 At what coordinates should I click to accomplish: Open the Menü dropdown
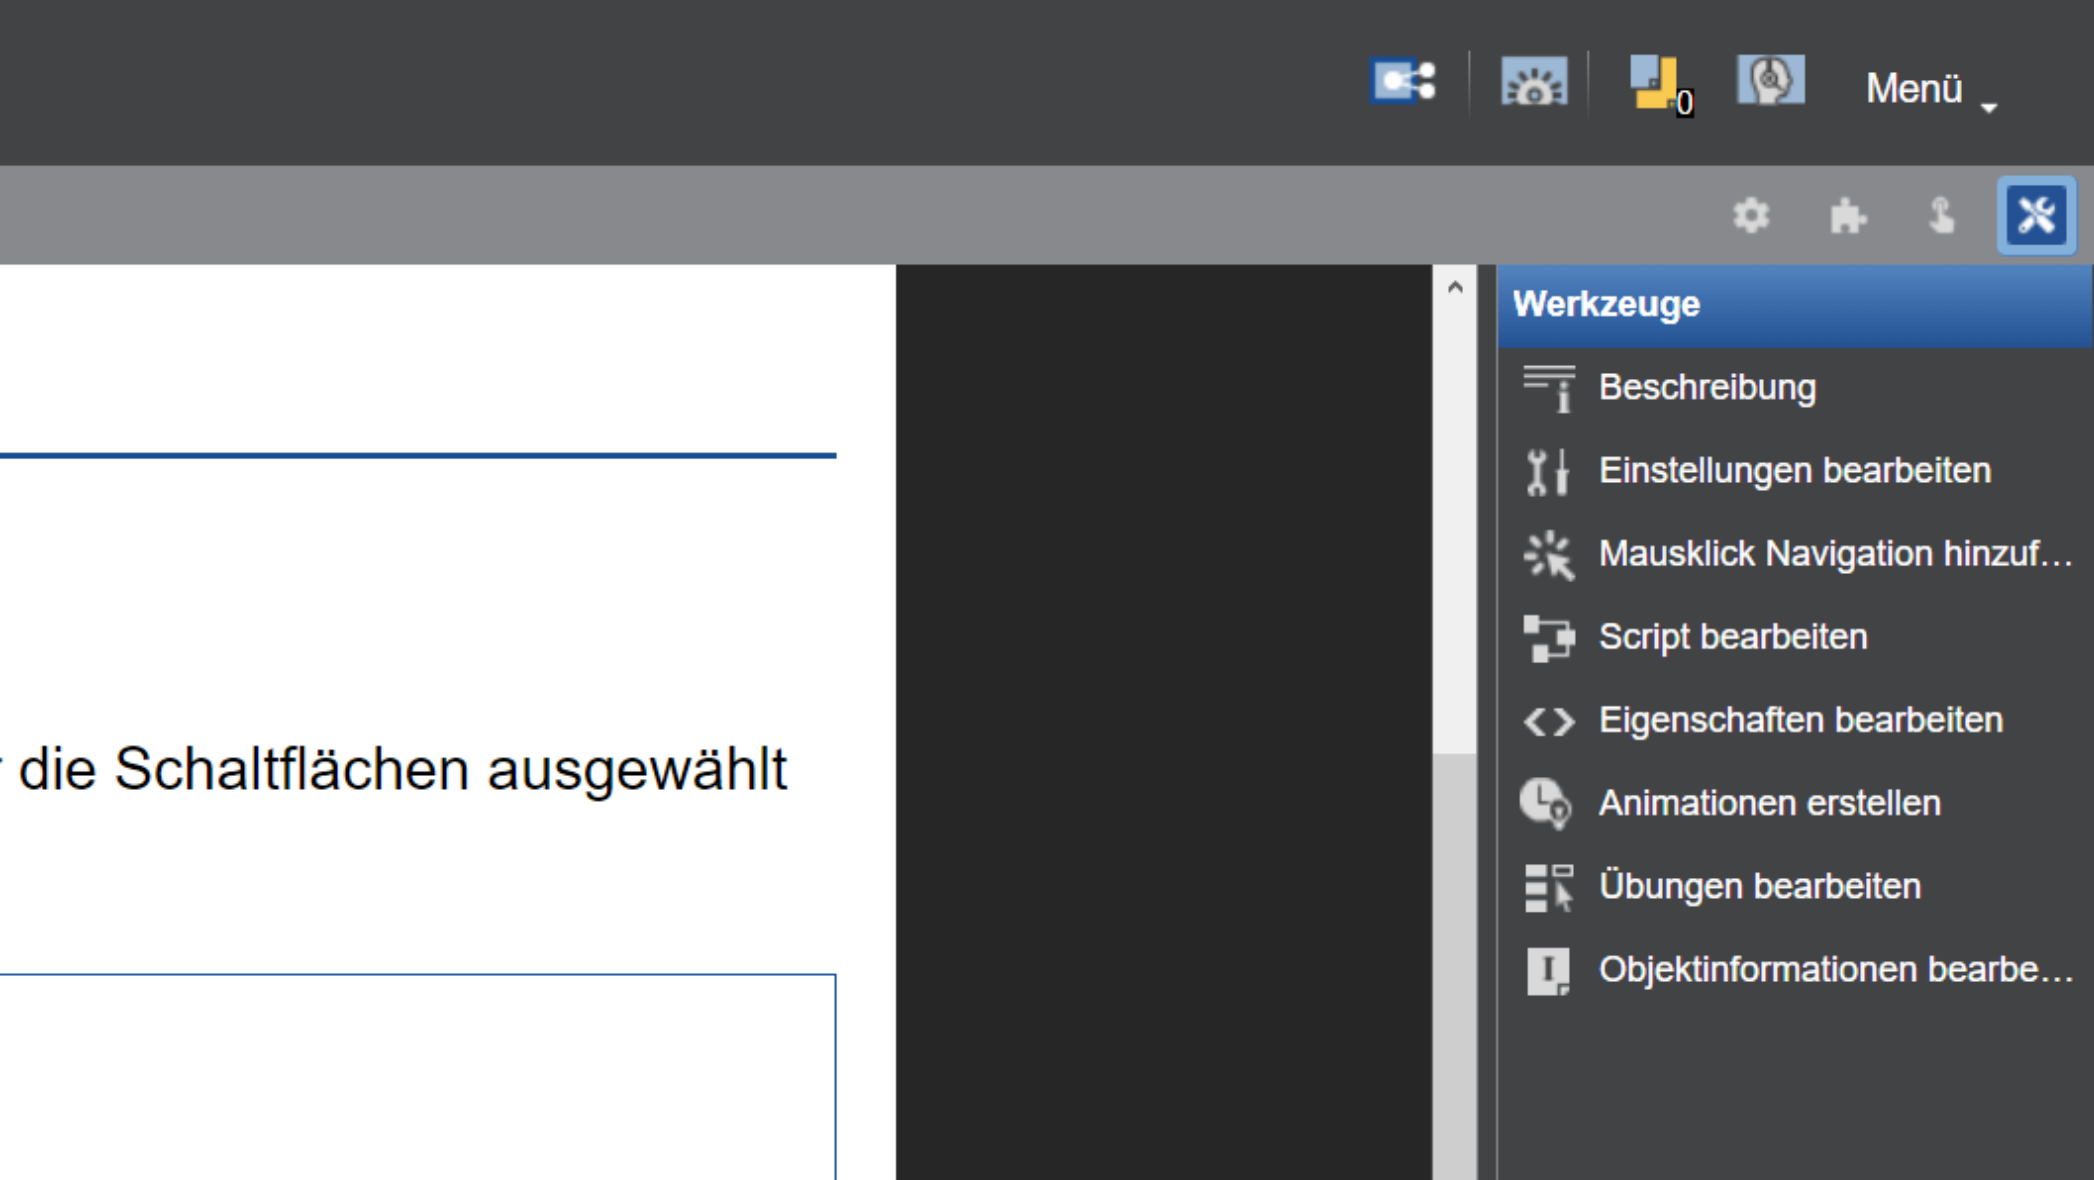tap(1930, 89)
